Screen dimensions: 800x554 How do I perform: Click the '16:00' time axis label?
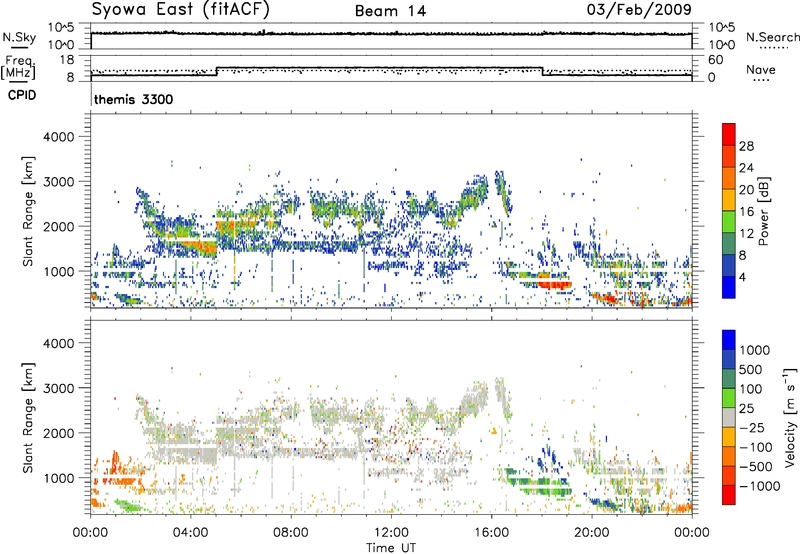click(x=491, y=533)
